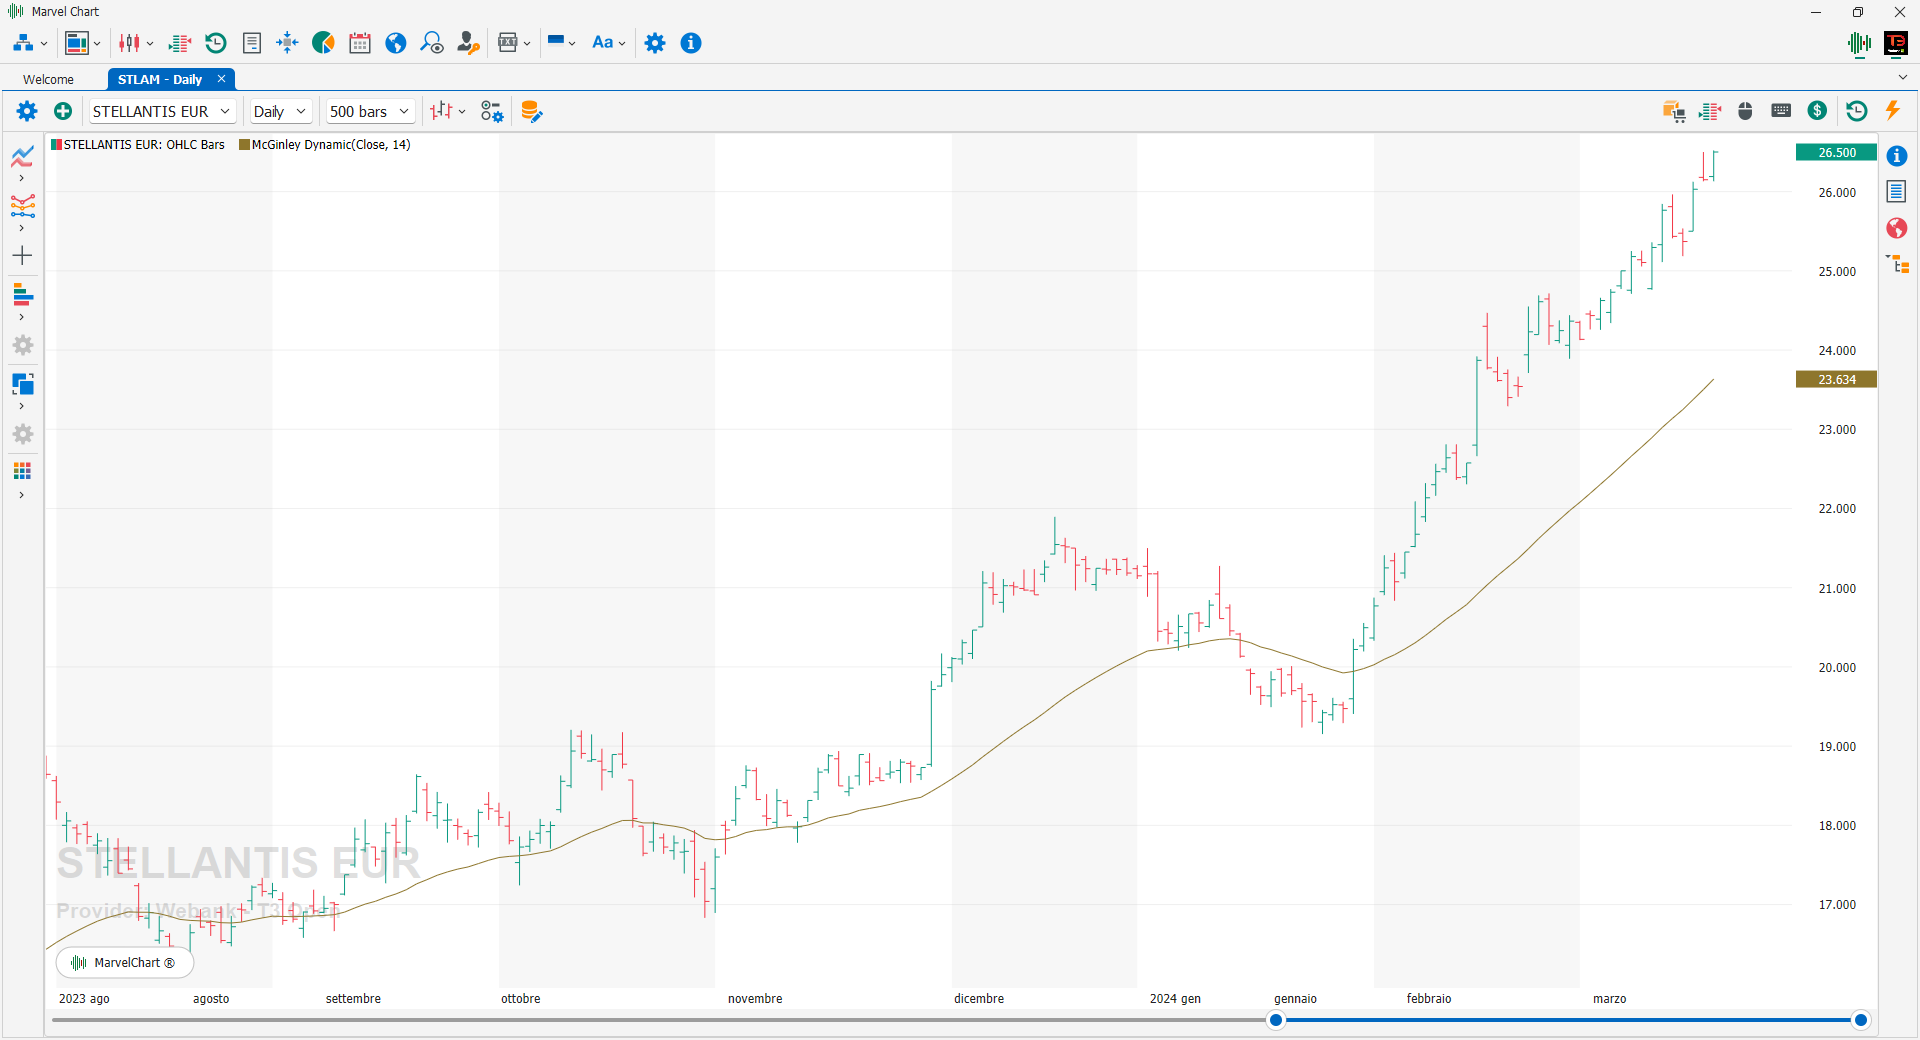Viewport: 1920px width, 1040px height.
Task: Open chart settings gear icon
Action: tap(27, 111)
